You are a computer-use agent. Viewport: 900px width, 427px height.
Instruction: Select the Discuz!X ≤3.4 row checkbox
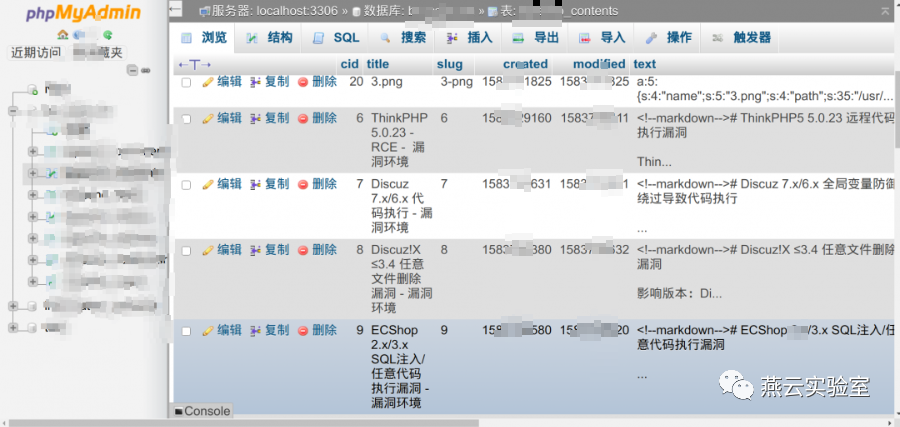(186, 251)
